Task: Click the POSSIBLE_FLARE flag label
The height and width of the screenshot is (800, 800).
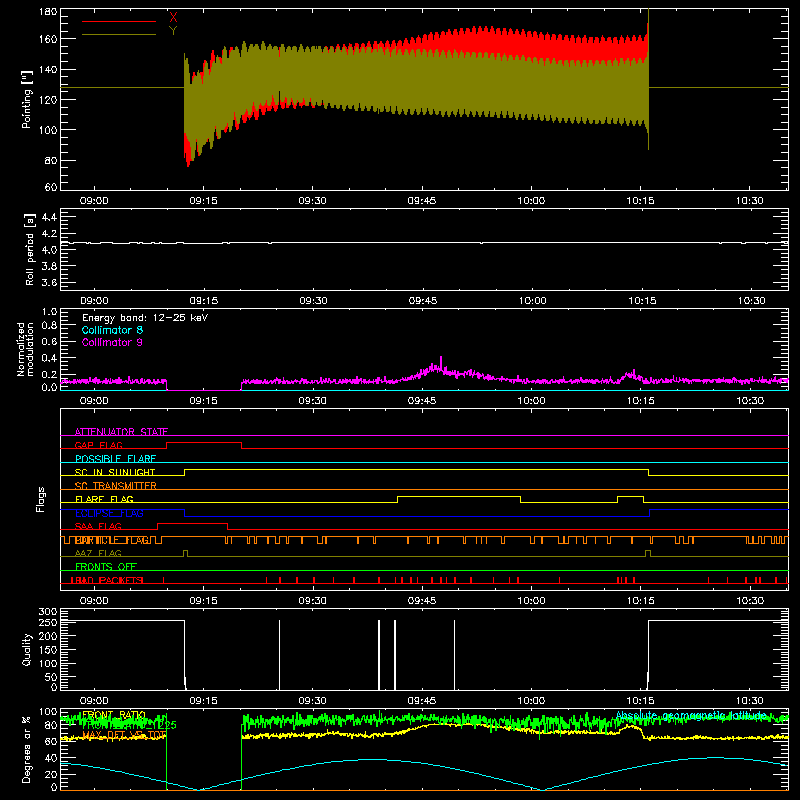Action: [x=115, y=459]
